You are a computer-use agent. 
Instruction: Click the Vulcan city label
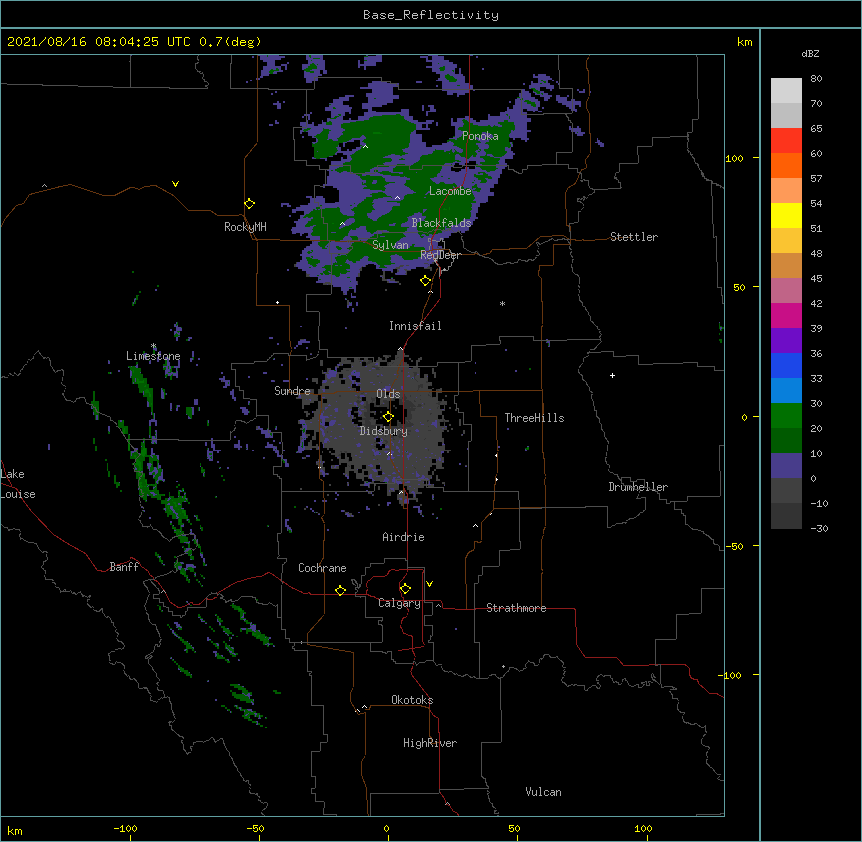tap(543, 792)
